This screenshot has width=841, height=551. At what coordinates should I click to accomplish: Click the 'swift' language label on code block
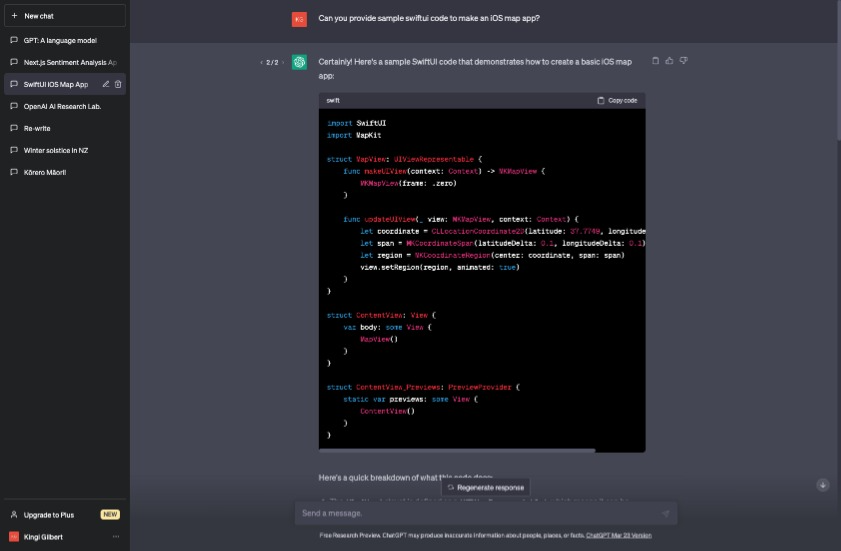[x=333, y=100]
